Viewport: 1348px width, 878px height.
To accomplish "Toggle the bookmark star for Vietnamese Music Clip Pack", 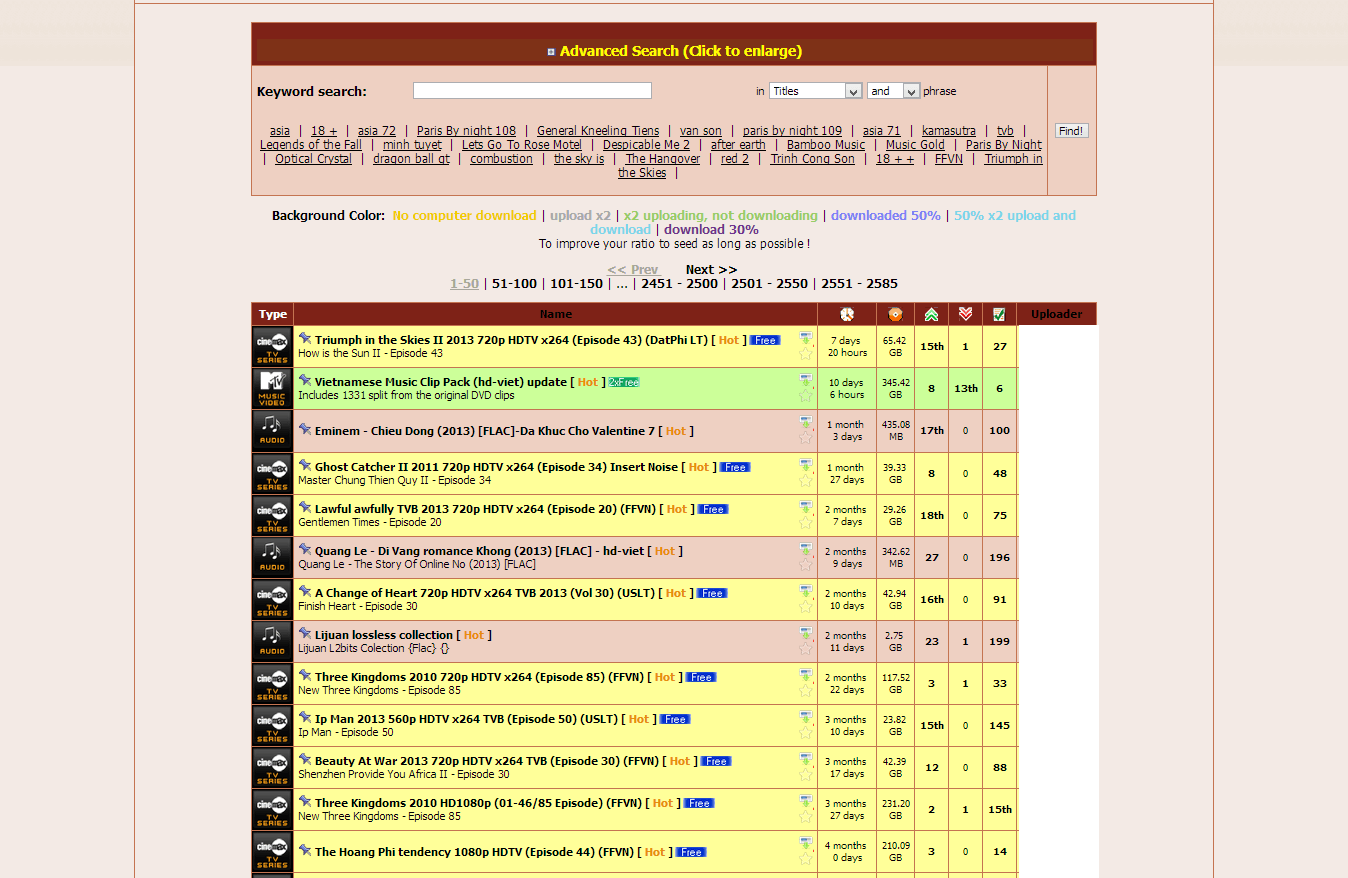I will tap(806, 396).
